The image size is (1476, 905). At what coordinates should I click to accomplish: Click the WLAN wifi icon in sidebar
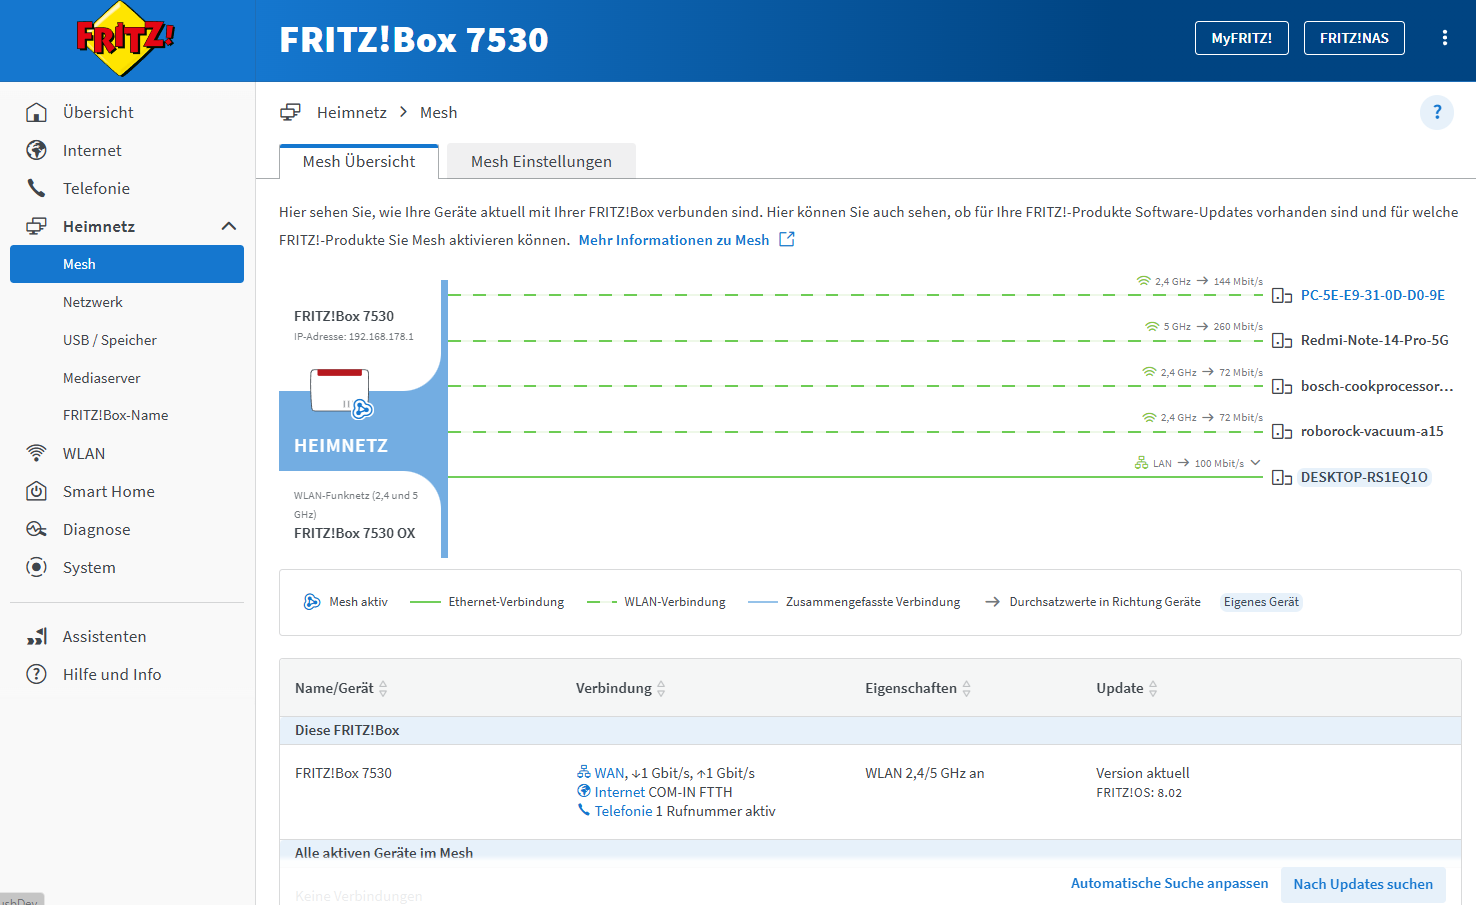[36, 453]
